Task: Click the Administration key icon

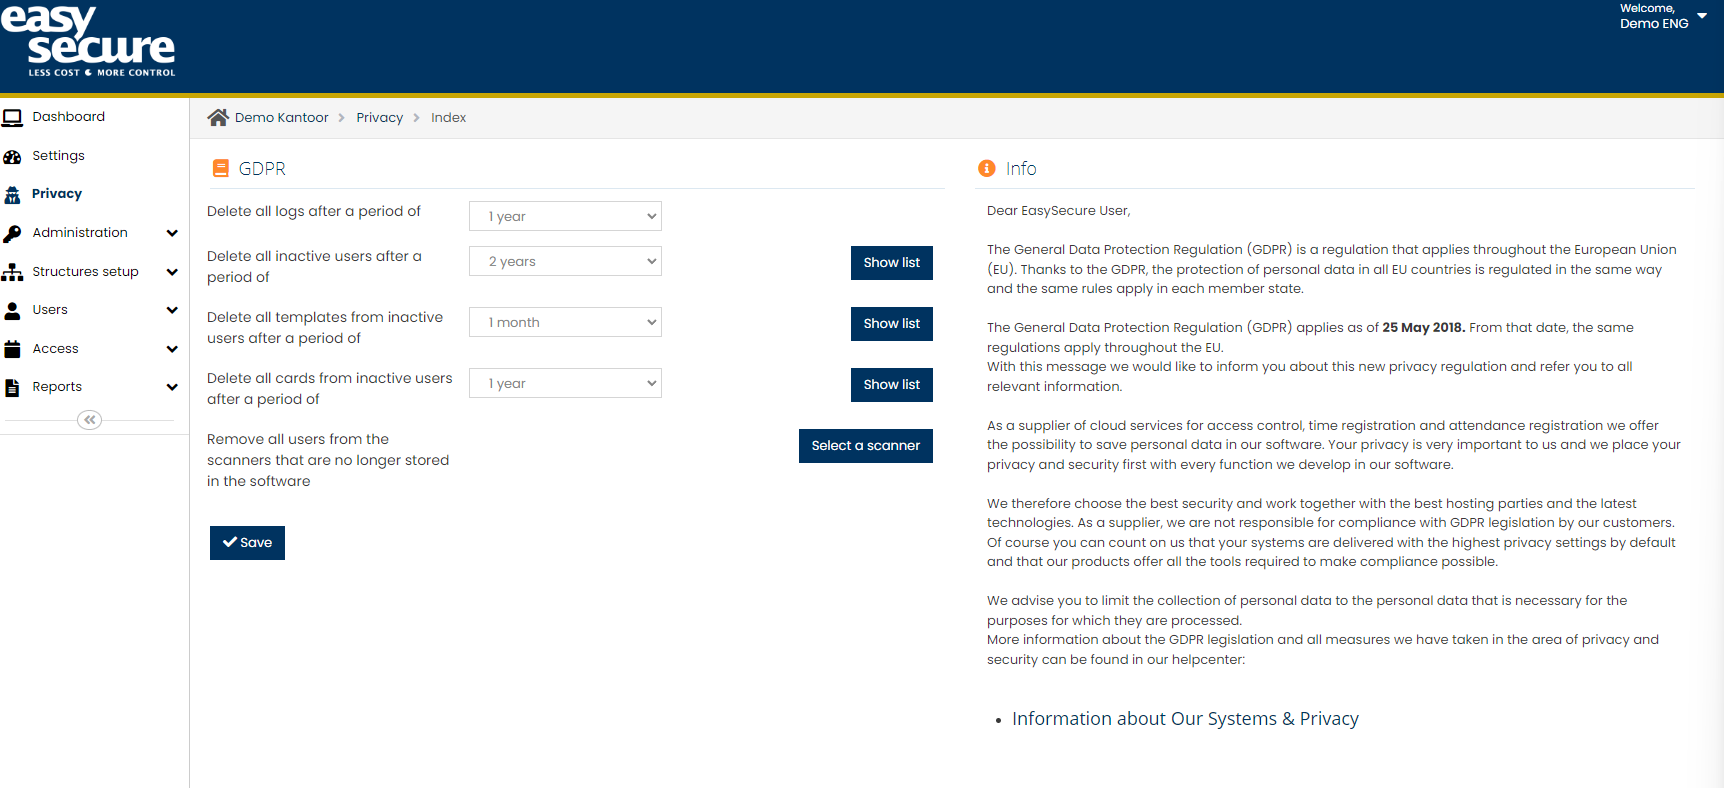Action: tap(12, 234)
